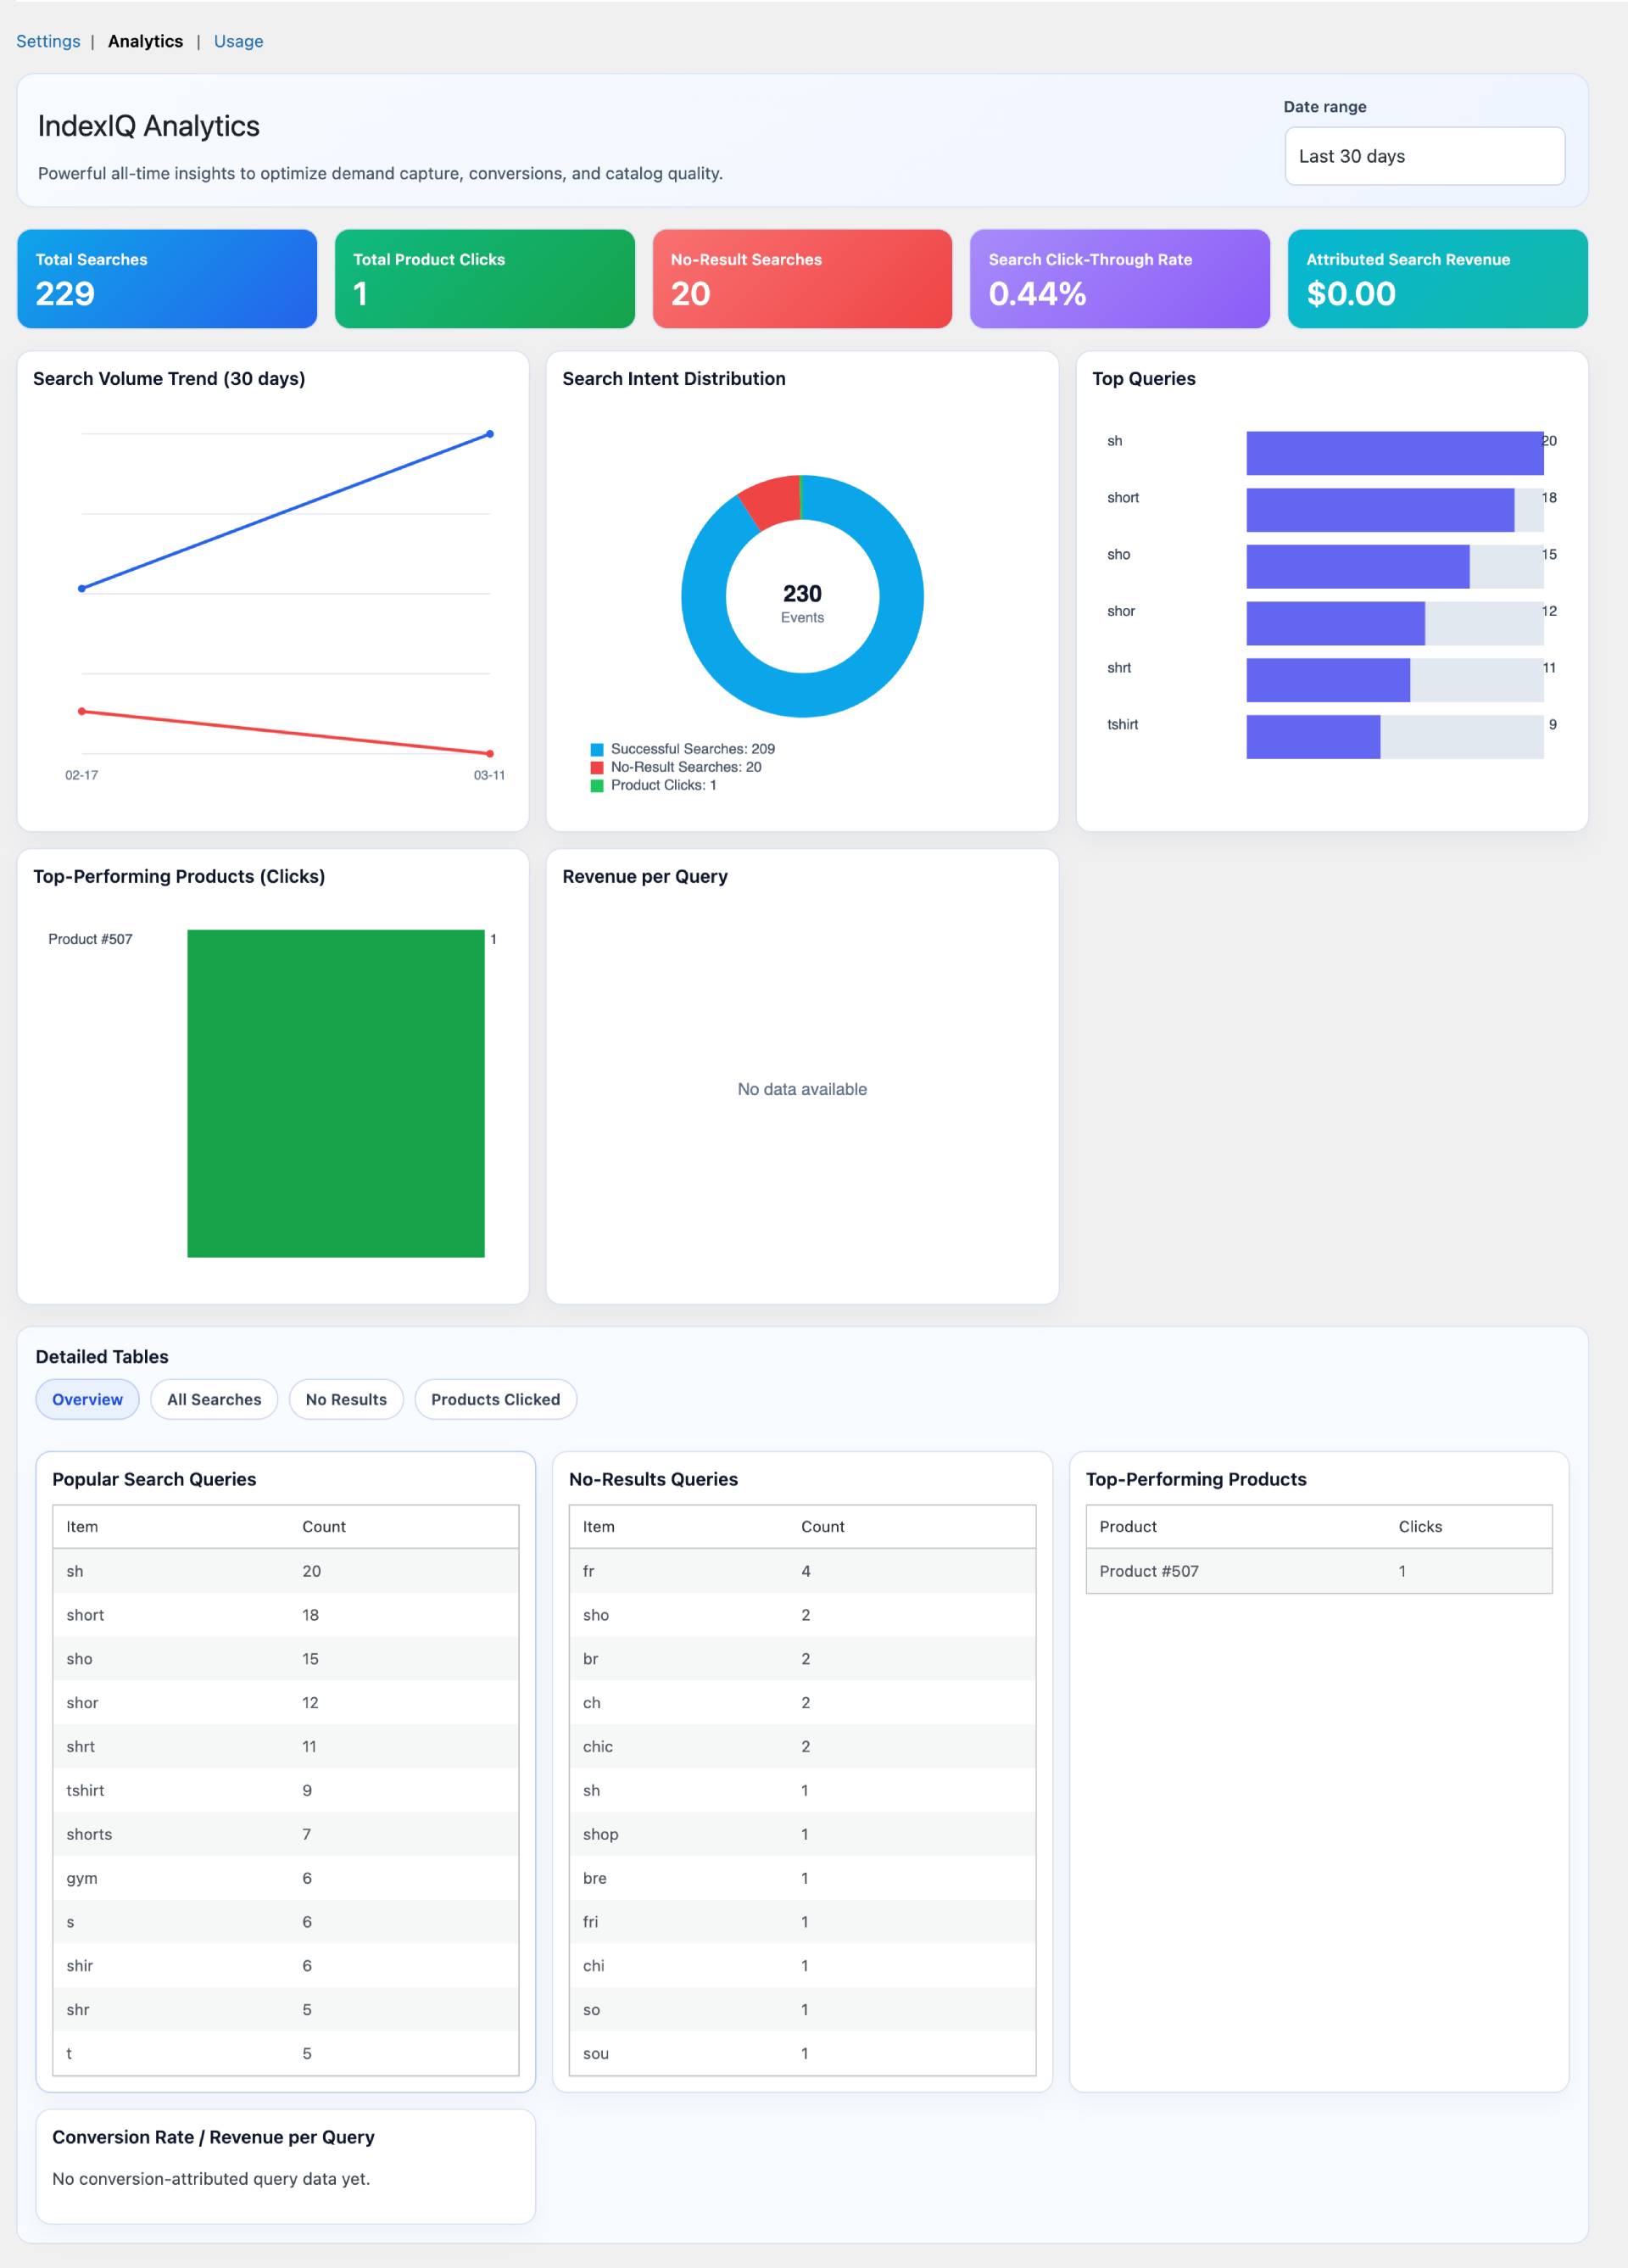Click the 'sh' bar in Top Queries
1628x2268 pixels.
pos(1394,453)
